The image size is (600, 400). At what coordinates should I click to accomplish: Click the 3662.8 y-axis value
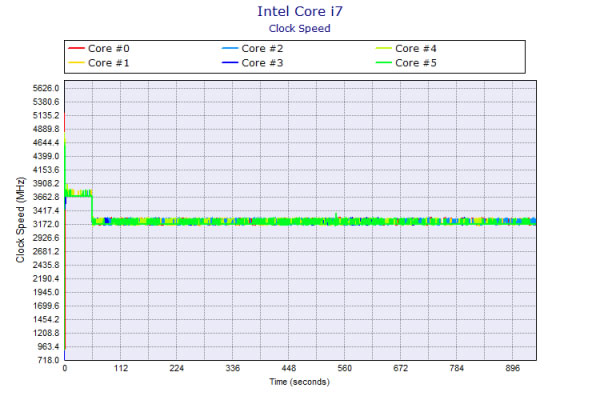(46, 197)
